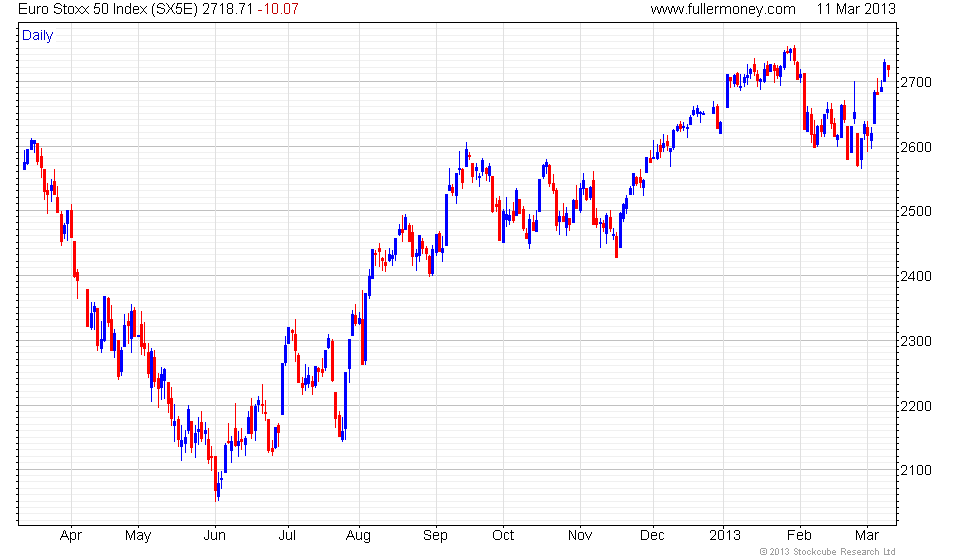Click the last red candlestick of March

click(x=888, y=70)
